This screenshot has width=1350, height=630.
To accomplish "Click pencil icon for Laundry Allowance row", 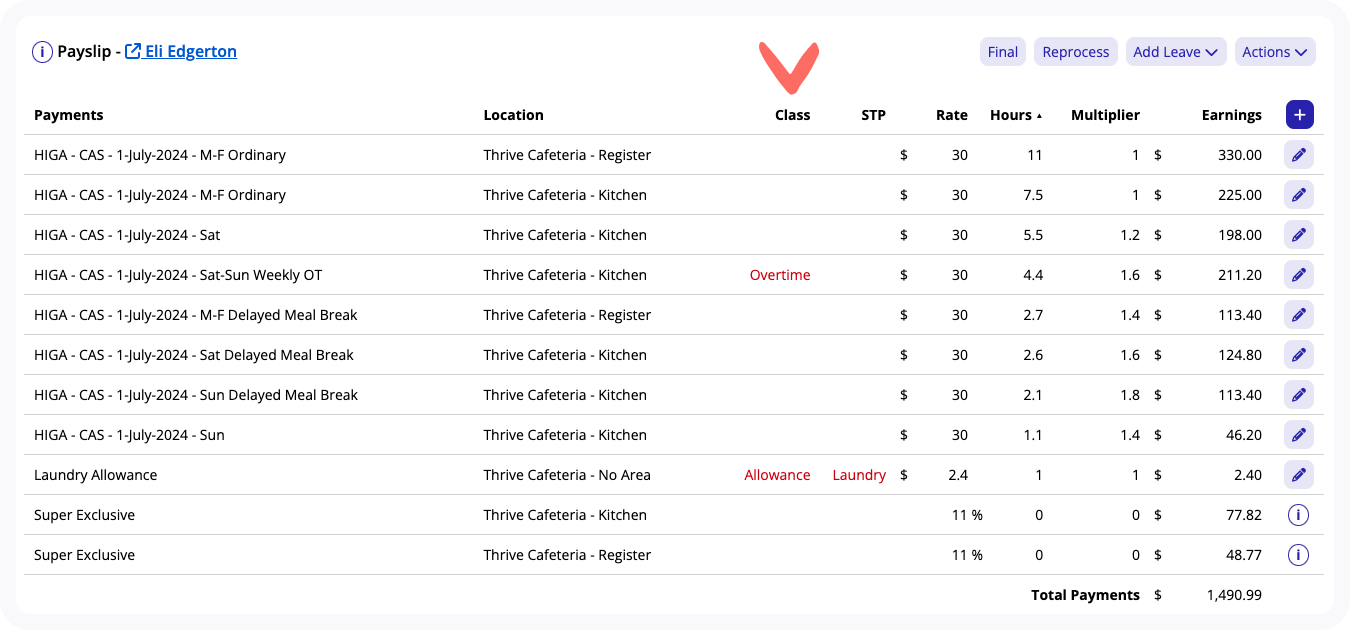I will (1298, 475).
